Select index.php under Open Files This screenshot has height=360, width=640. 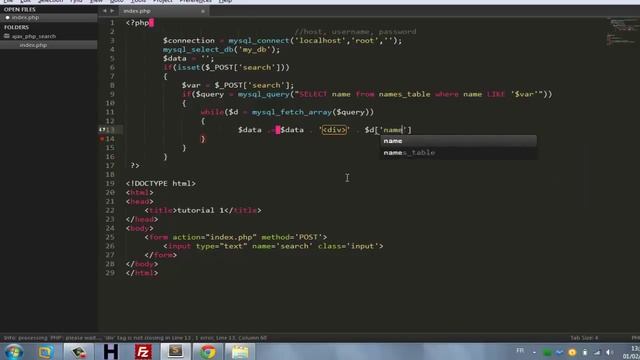pos(49,18)
